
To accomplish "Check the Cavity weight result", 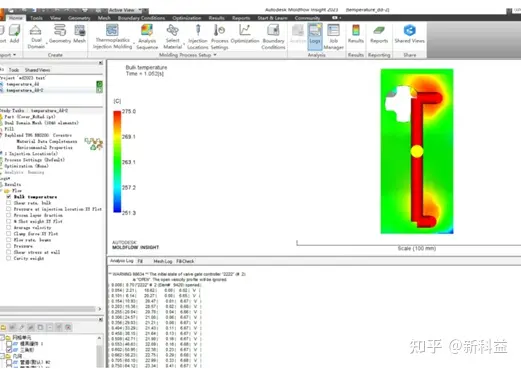I will click(9, 258).
